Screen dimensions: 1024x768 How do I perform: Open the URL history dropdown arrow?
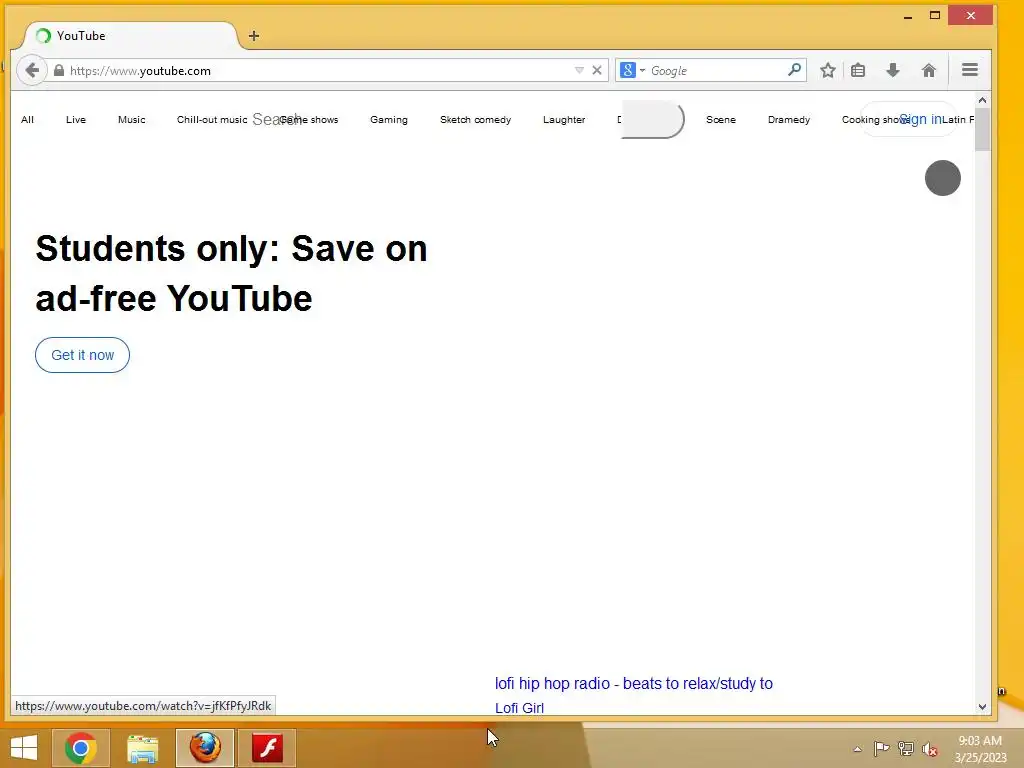(579, 71)
